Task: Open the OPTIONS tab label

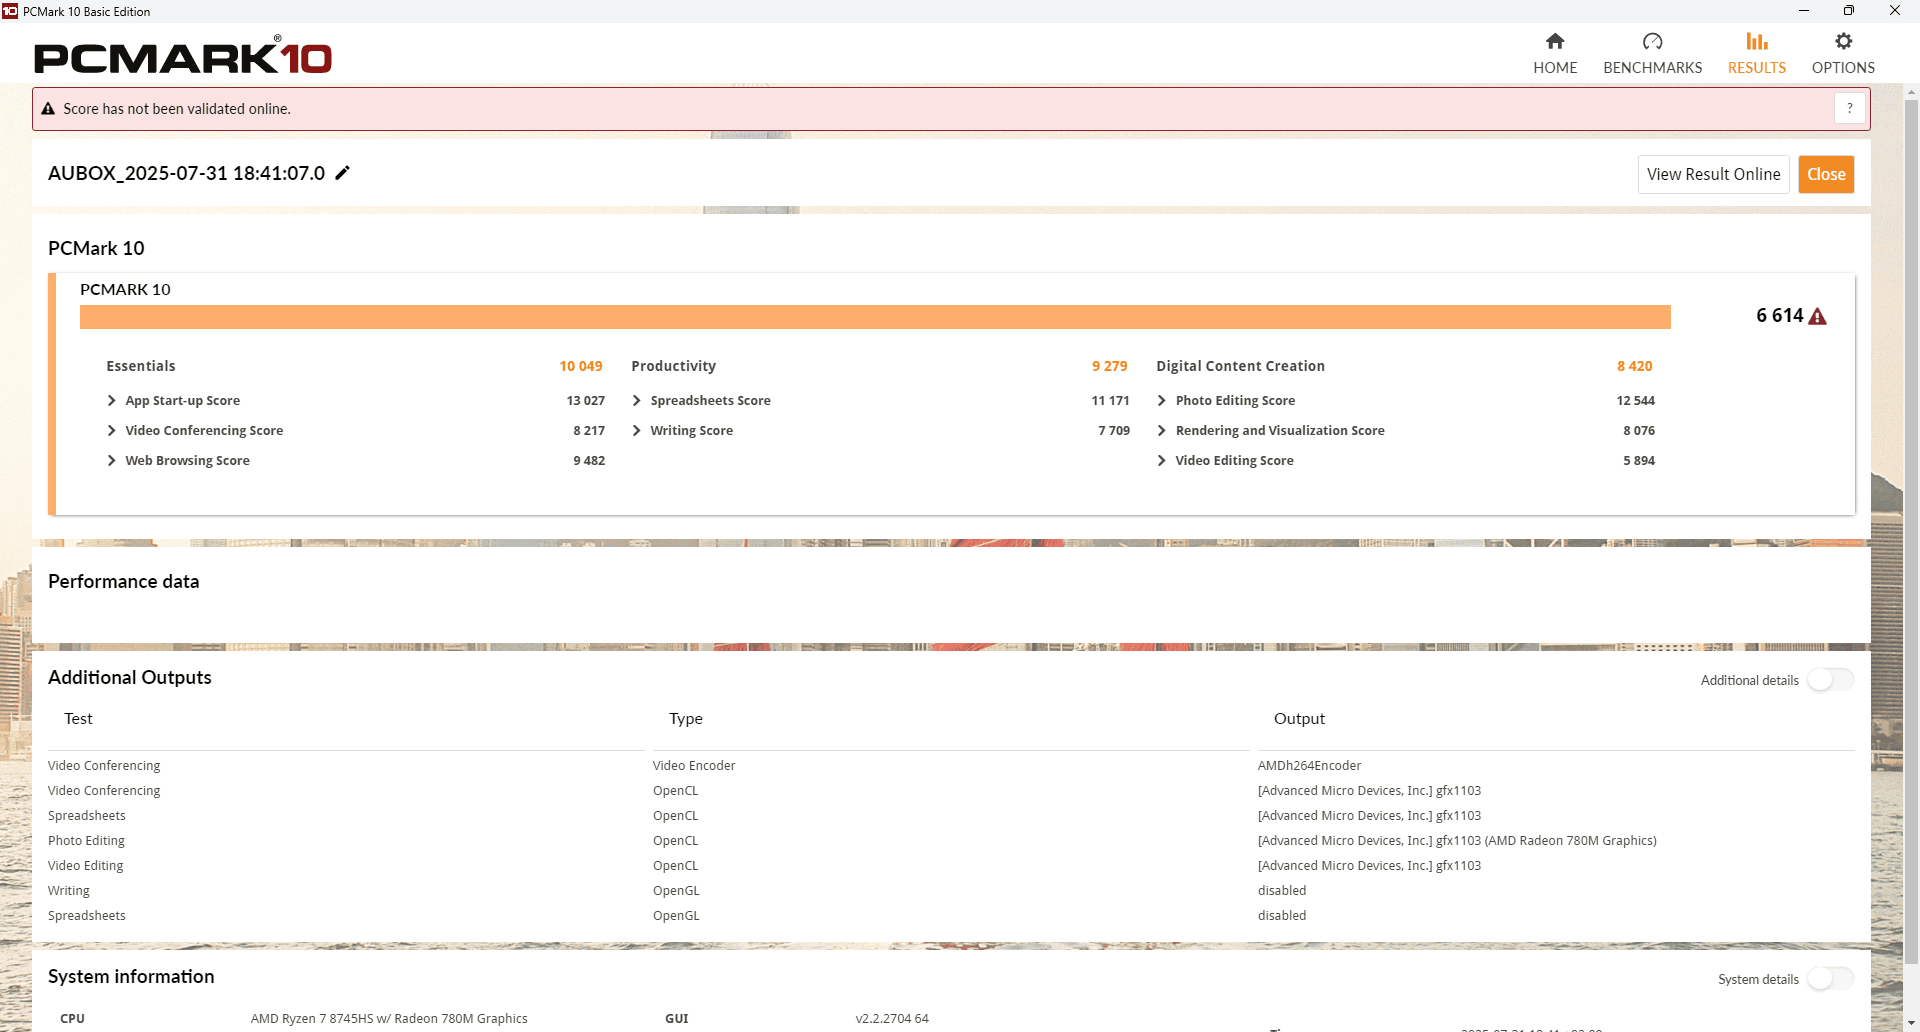Action: (1843, 68)
